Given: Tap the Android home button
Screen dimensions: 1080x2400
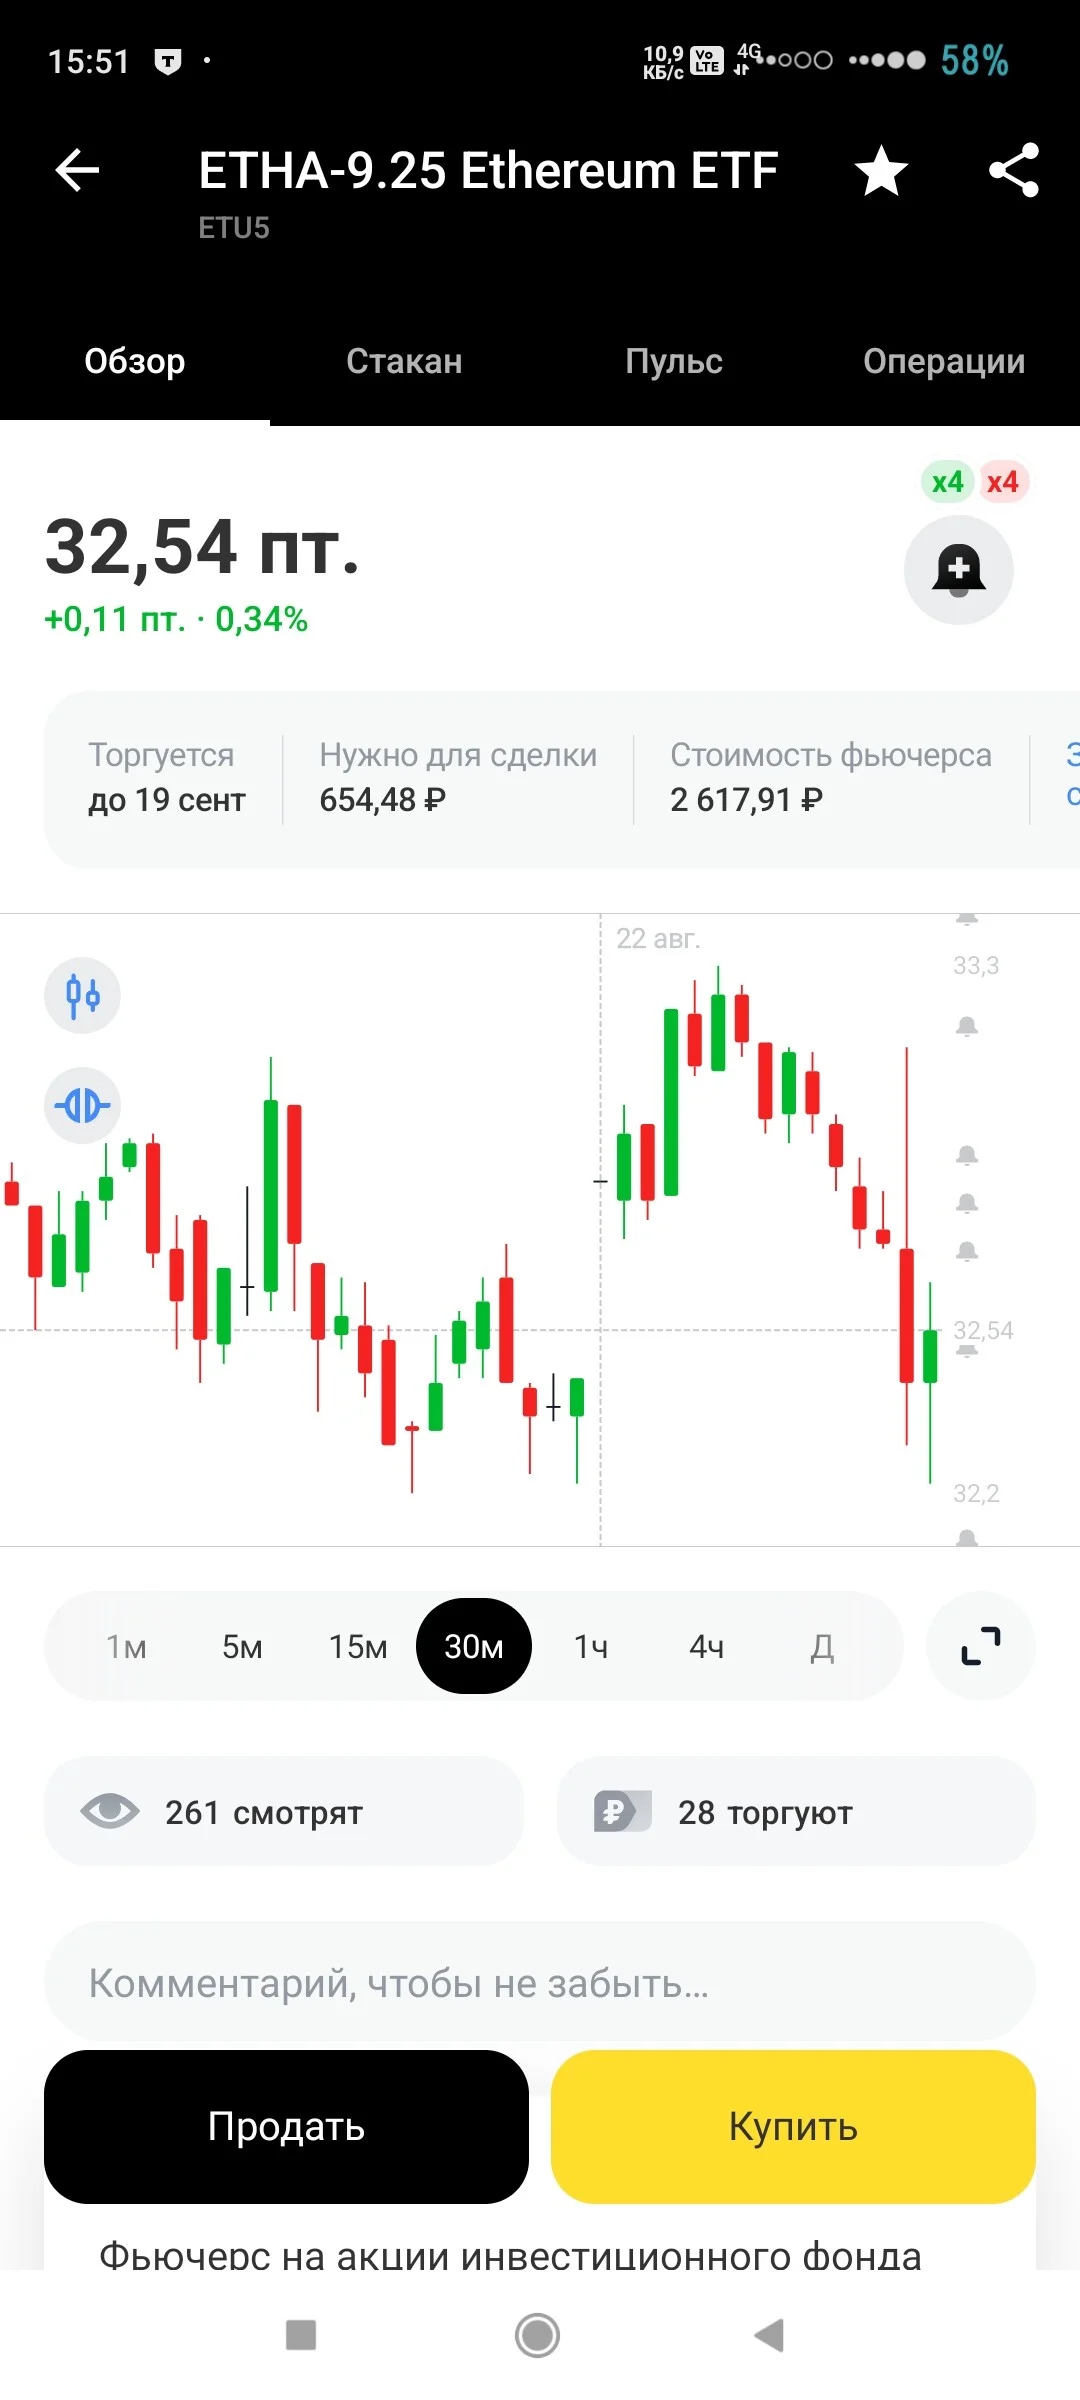Looking at the screenshot, I should pos(538,2335).
